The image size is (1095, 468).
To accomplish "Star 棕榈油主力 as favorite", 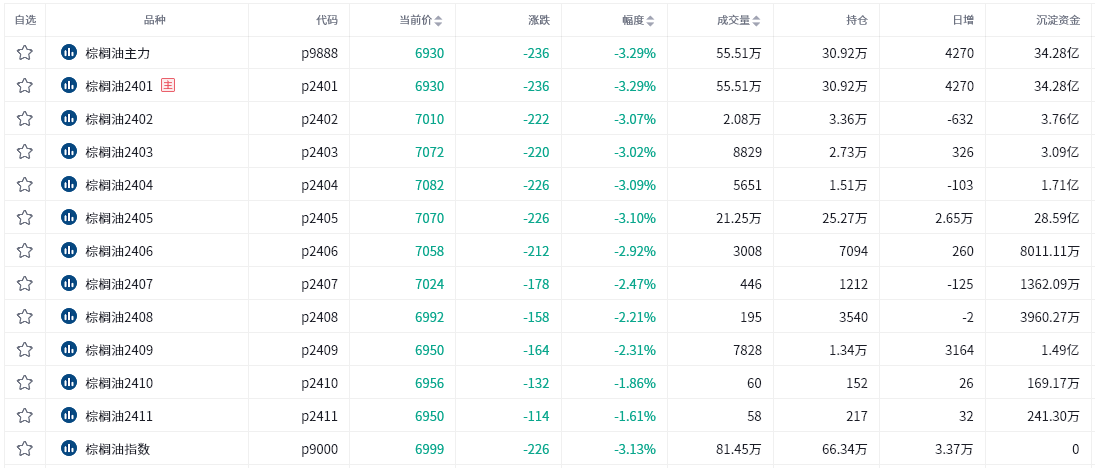I will [x=25, y=53].
